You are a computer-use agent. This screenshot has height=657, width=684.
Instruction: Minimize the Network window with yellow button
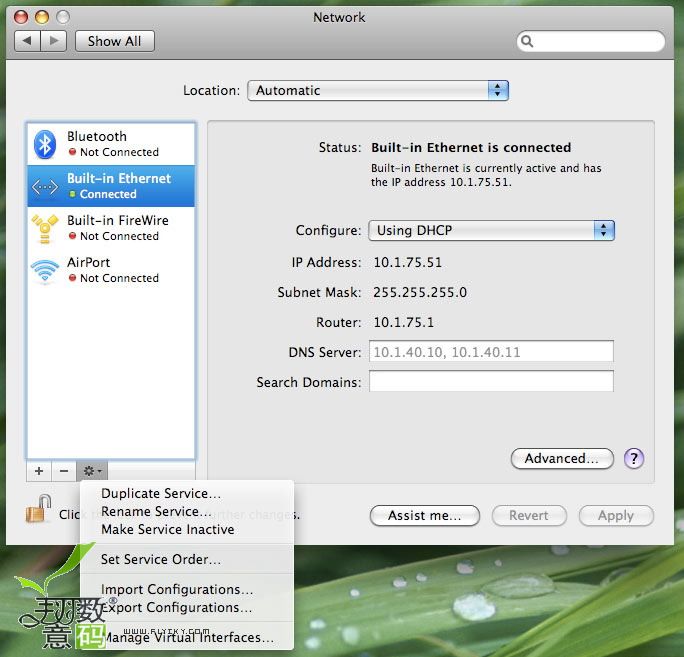pyautogui.click(x=41, y=17)
